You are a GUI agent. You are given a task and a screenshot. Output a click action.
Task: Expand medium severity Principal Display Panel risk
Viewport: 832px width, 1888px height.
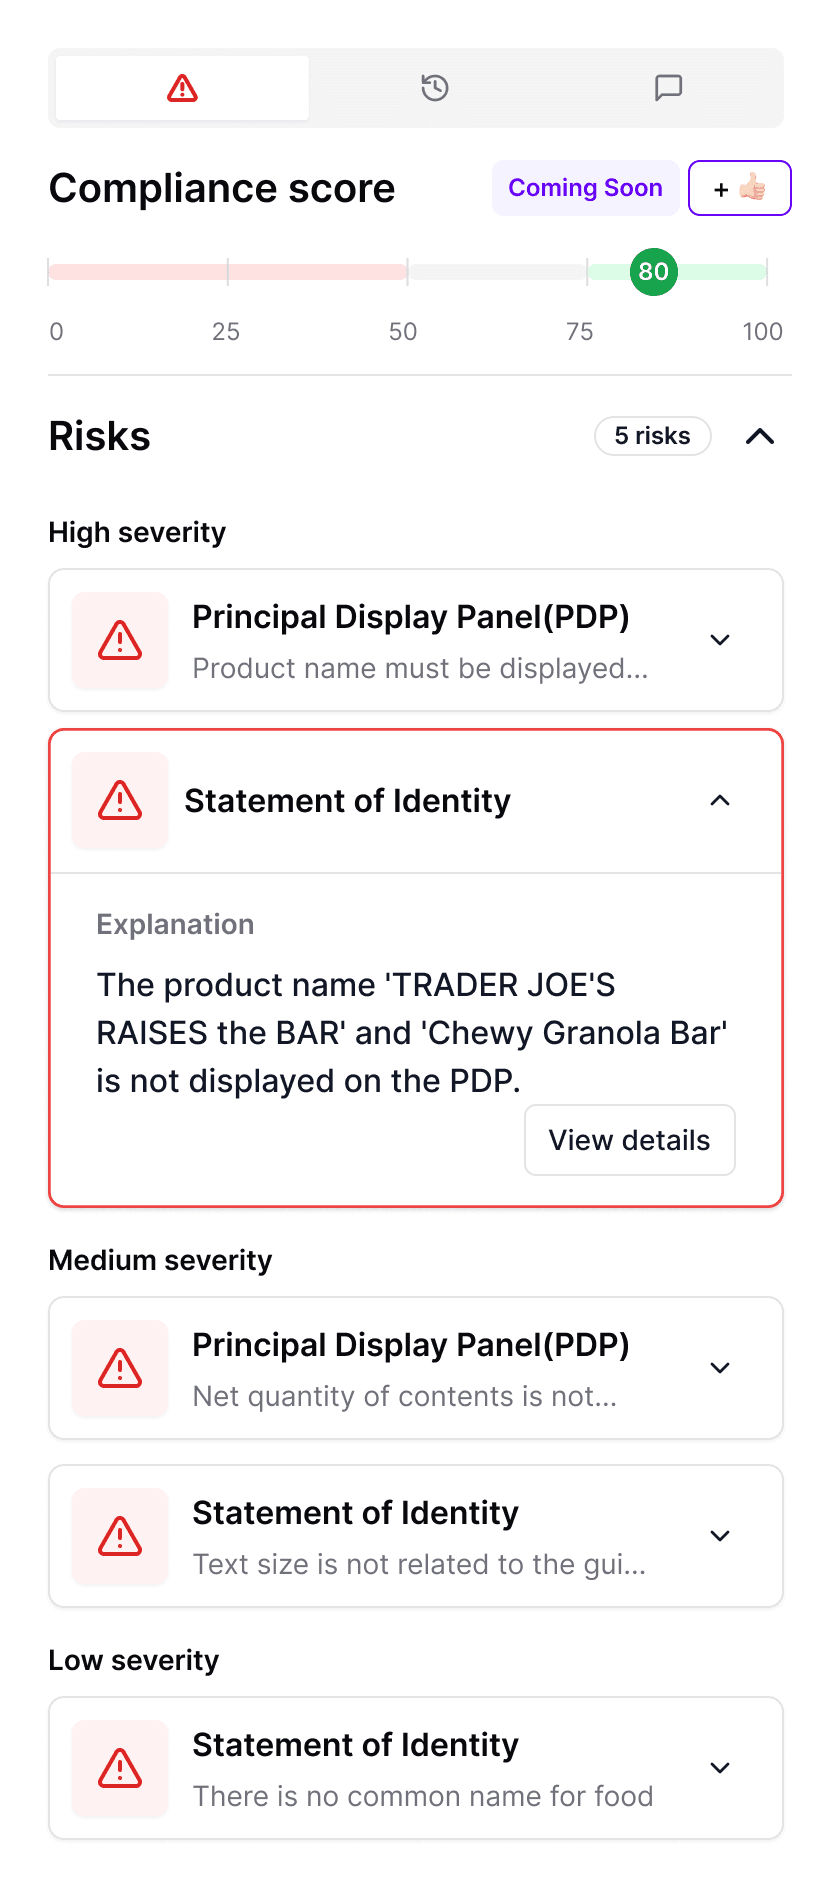tap(720, 1368)
